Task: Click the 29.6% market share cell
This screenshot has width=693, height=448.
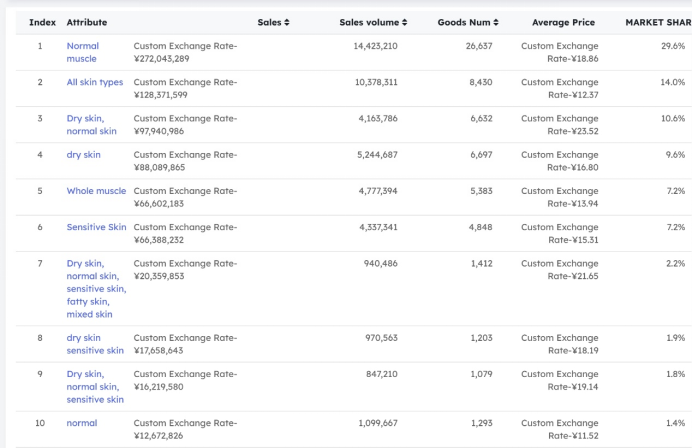Action: pos(672,46)
